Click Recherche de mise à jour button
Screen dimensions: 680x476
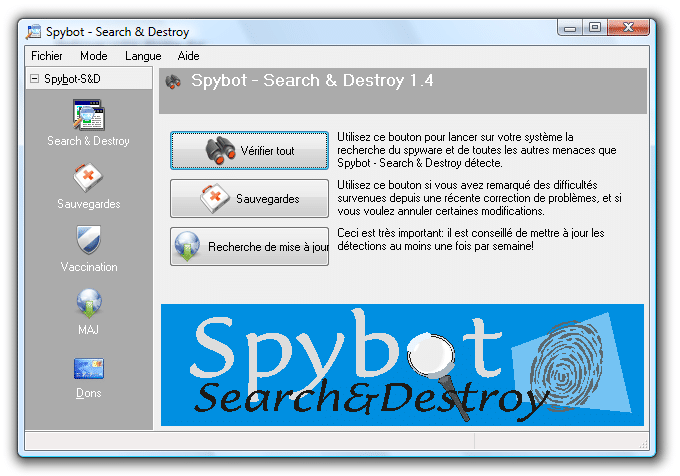tap(249, 246)
